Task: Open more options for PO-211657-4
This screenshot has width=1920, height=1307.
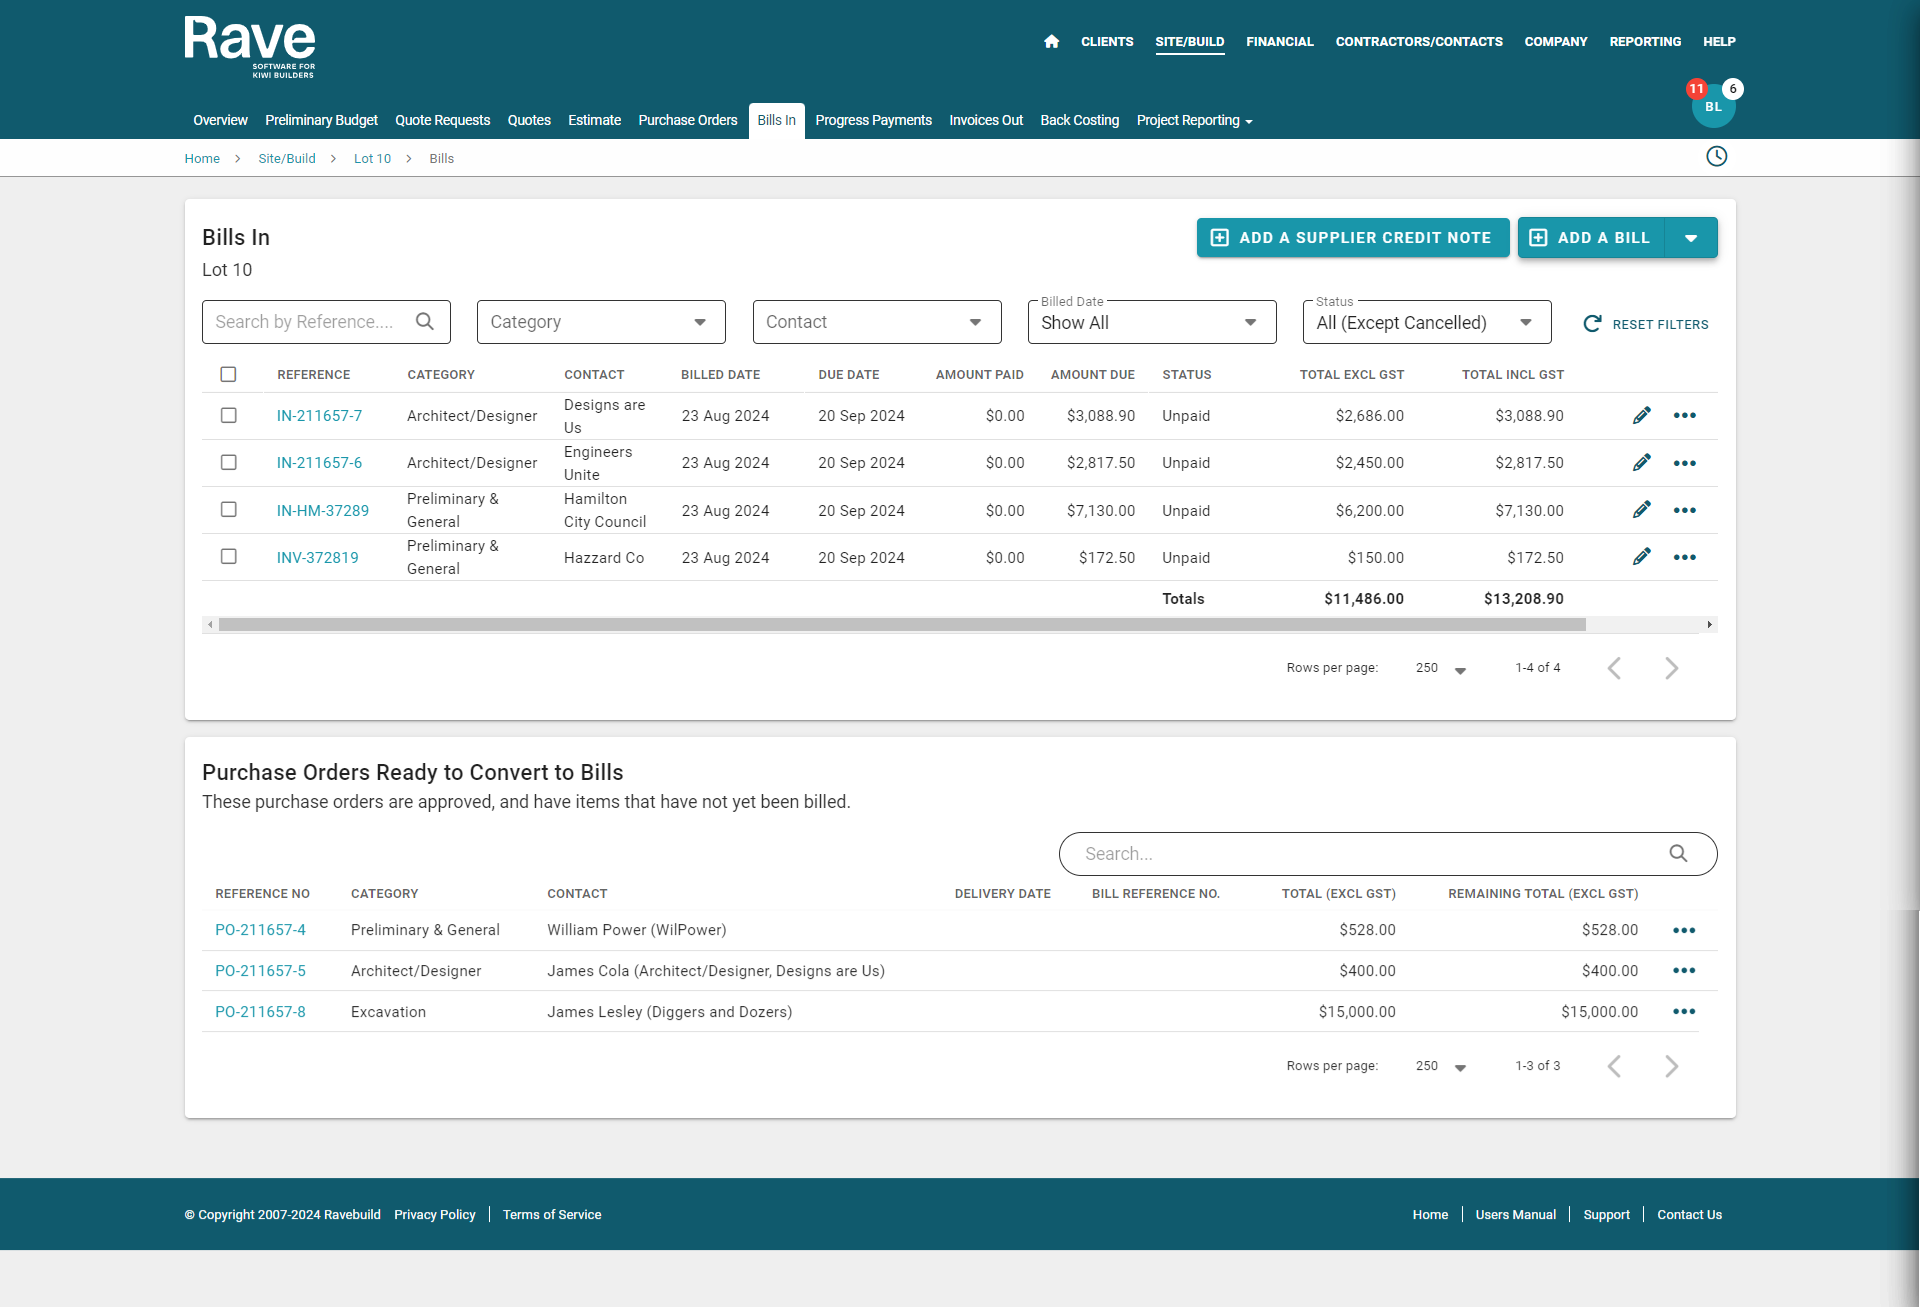Action: click(1684, 930)
